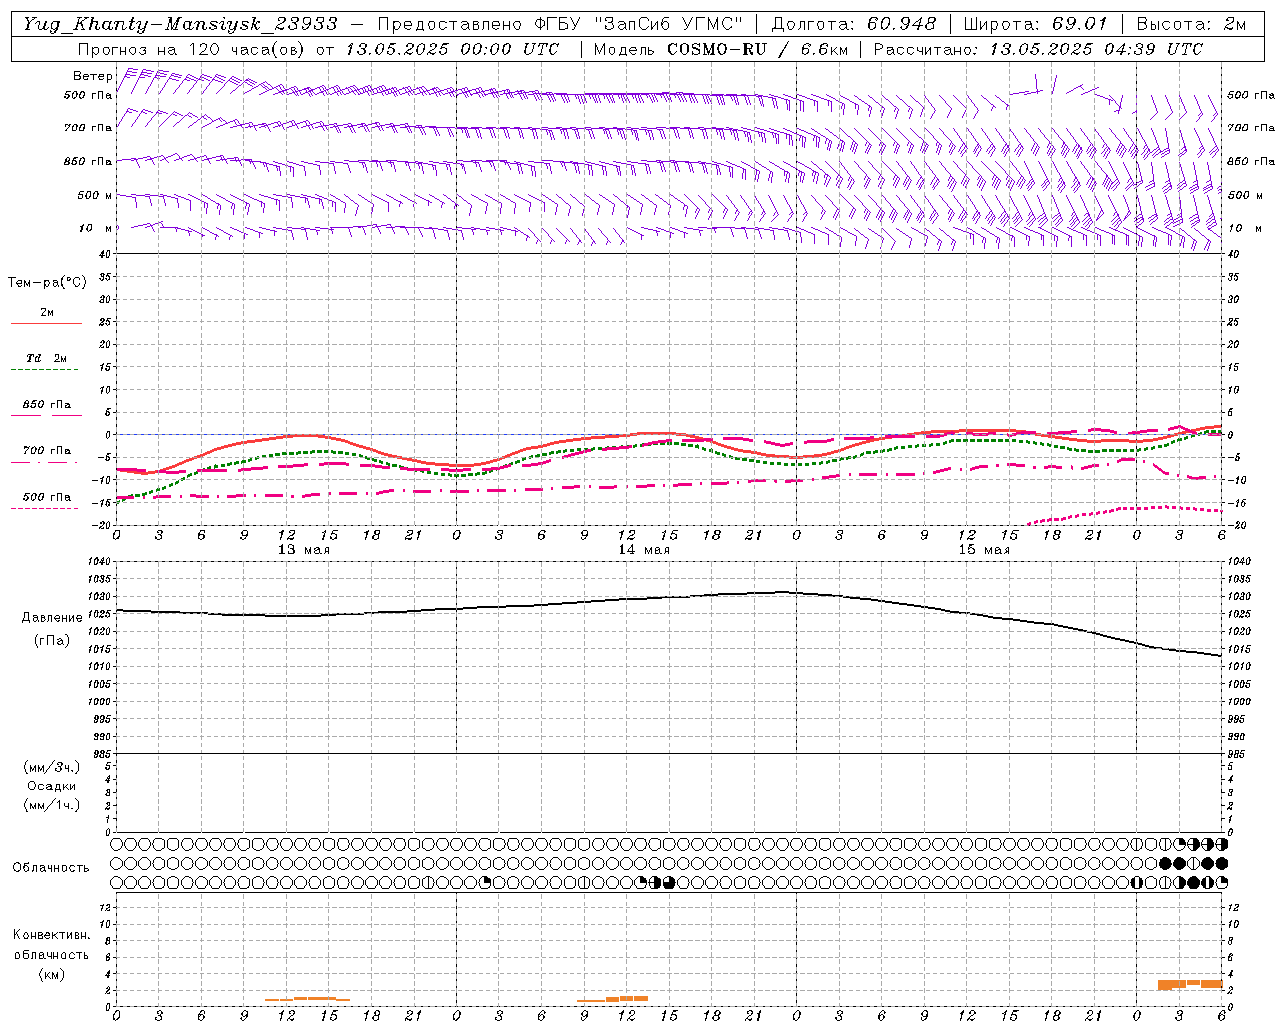Screen dimensions: 1280x1024
Task: Click the 'Высота: 2м' field
Action: coord(1191,24)
